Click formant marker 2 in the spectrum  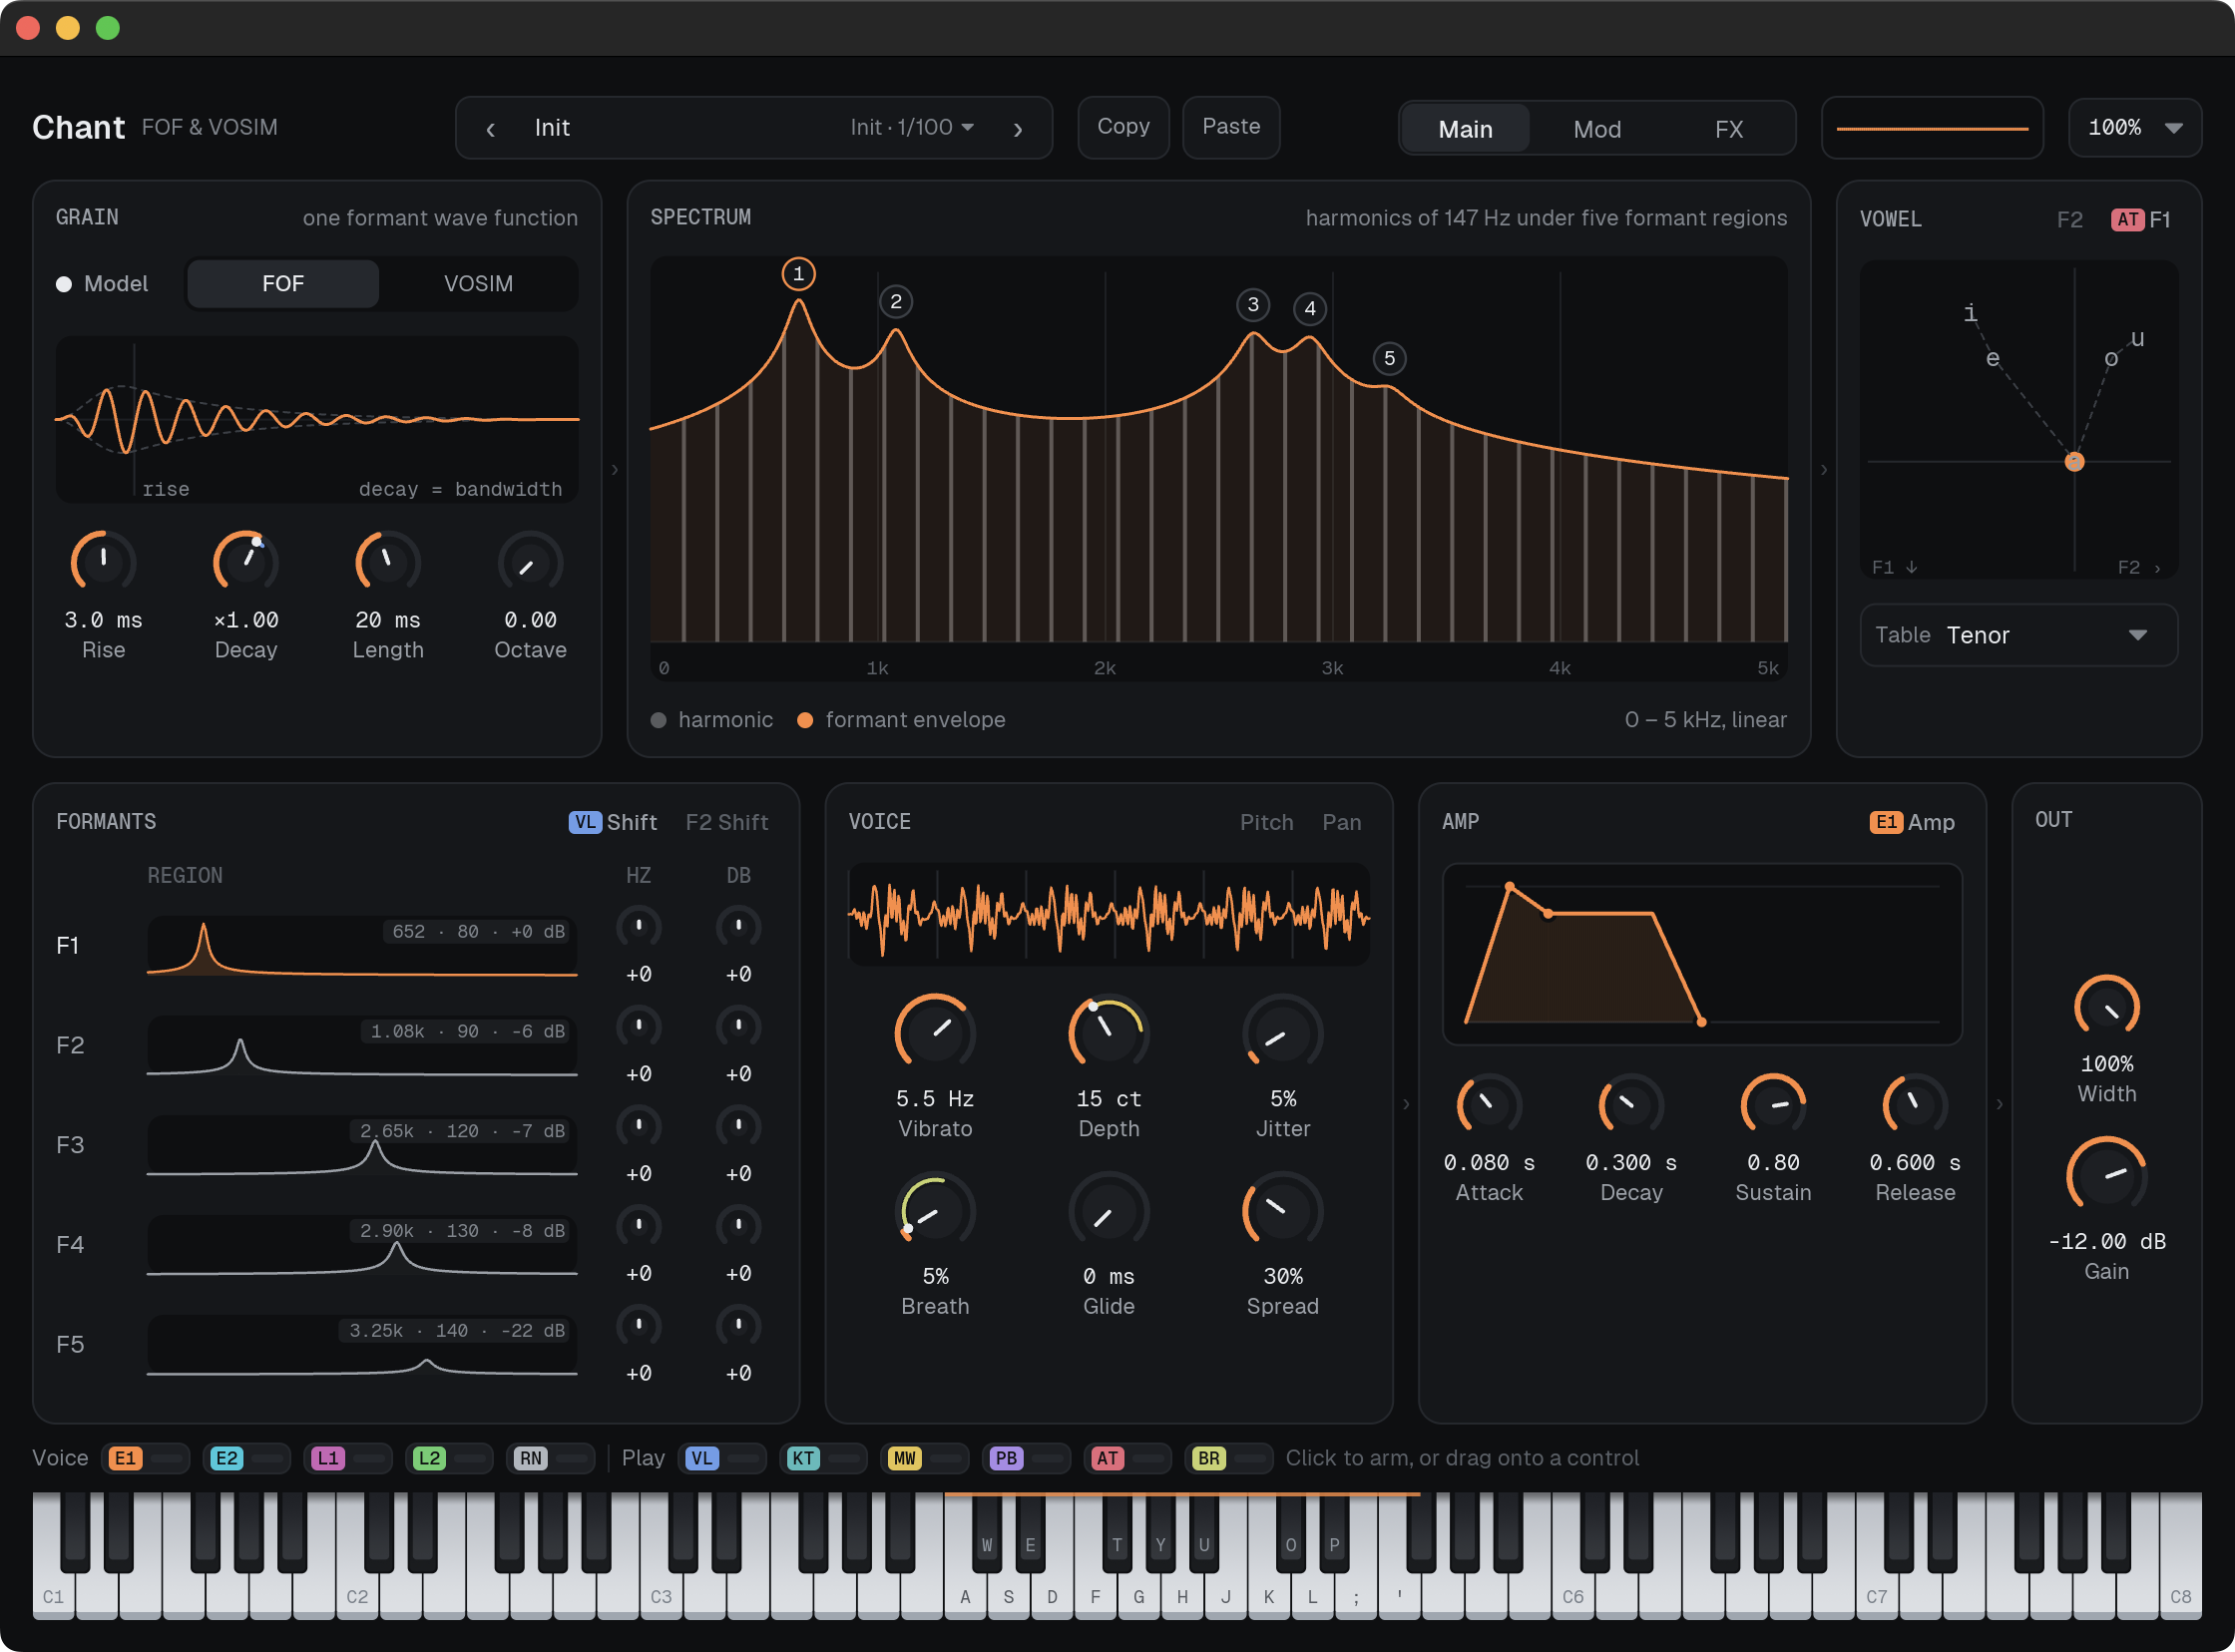(x=896, y=301)
